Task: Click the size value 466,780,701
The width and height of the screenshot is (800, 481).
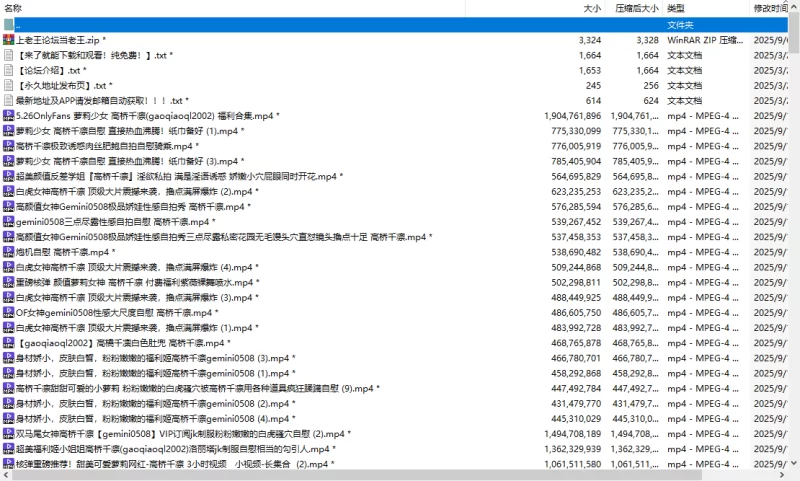Action: coord(576,358)
